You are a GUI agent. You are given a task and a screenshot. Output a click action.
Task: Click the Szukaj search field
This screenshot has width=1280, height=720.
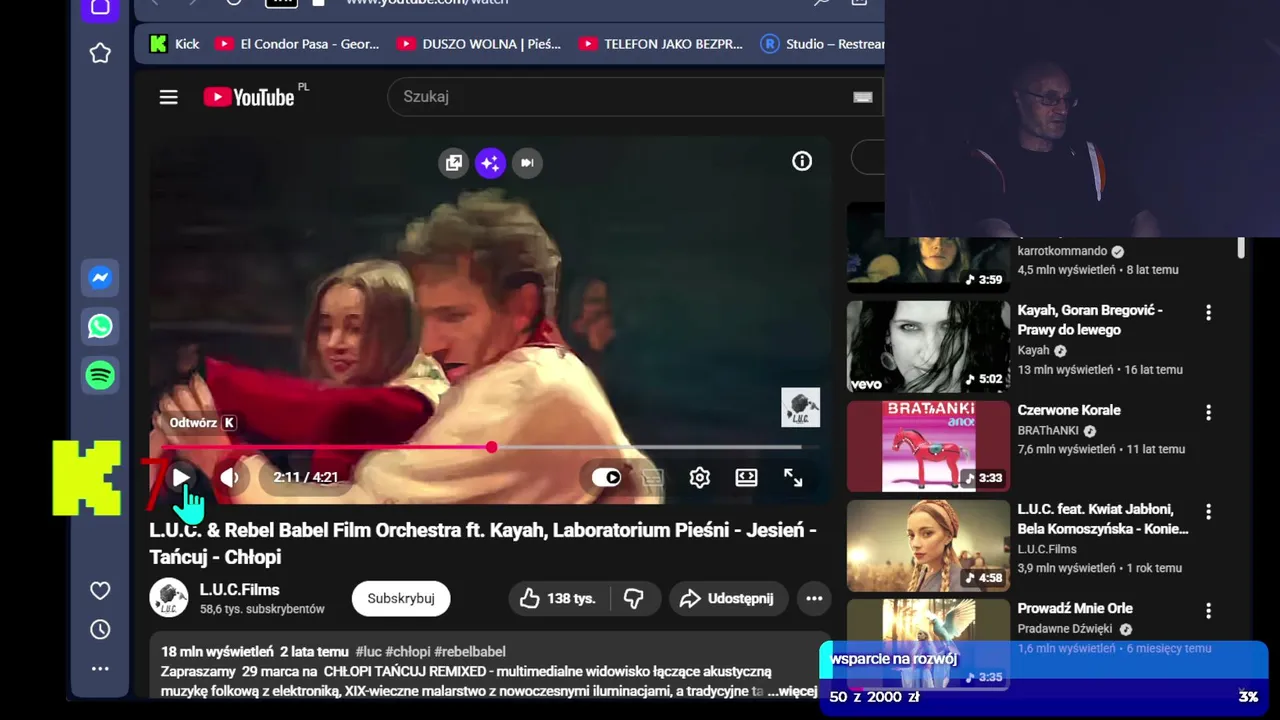(x=635, y=97)
